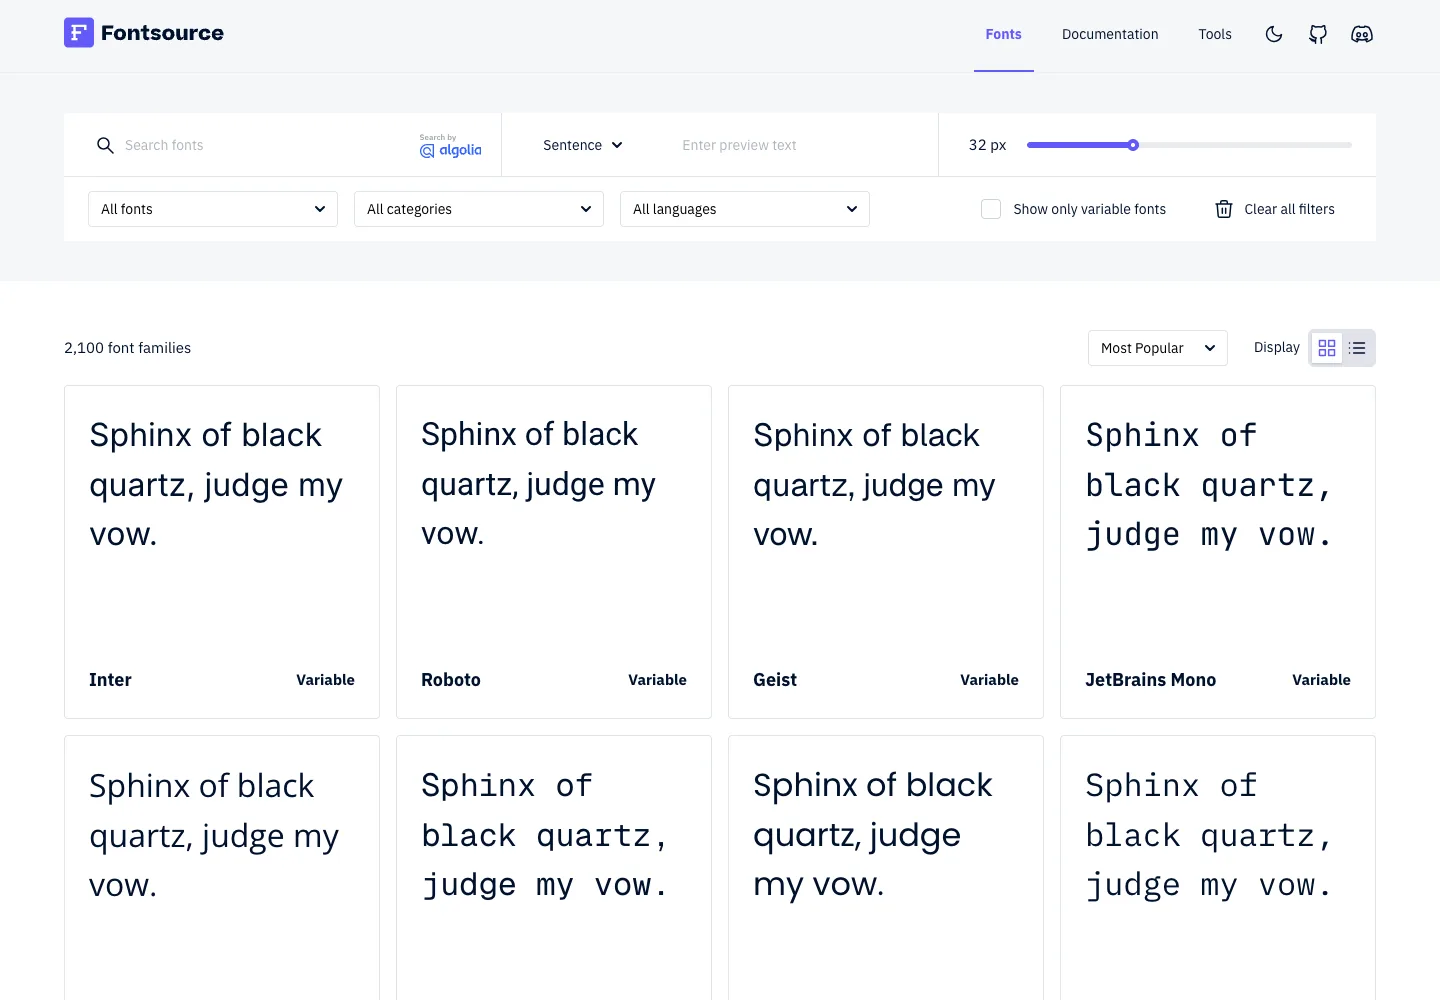Open the JetBrains Mono font name
The height and width of the screenshot is (1000, 1440).
pyautogui.click(x=1150, y=680)
